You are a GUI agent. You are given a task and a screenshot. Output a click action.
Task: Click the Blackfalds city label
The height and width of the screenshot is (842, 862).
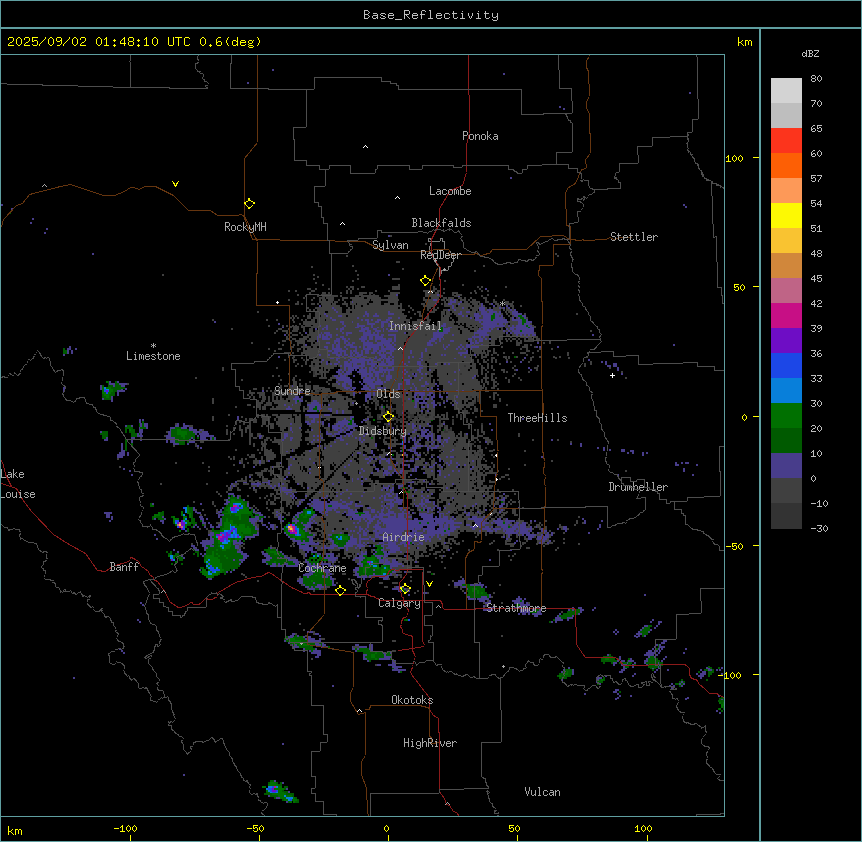pos(441,223)
